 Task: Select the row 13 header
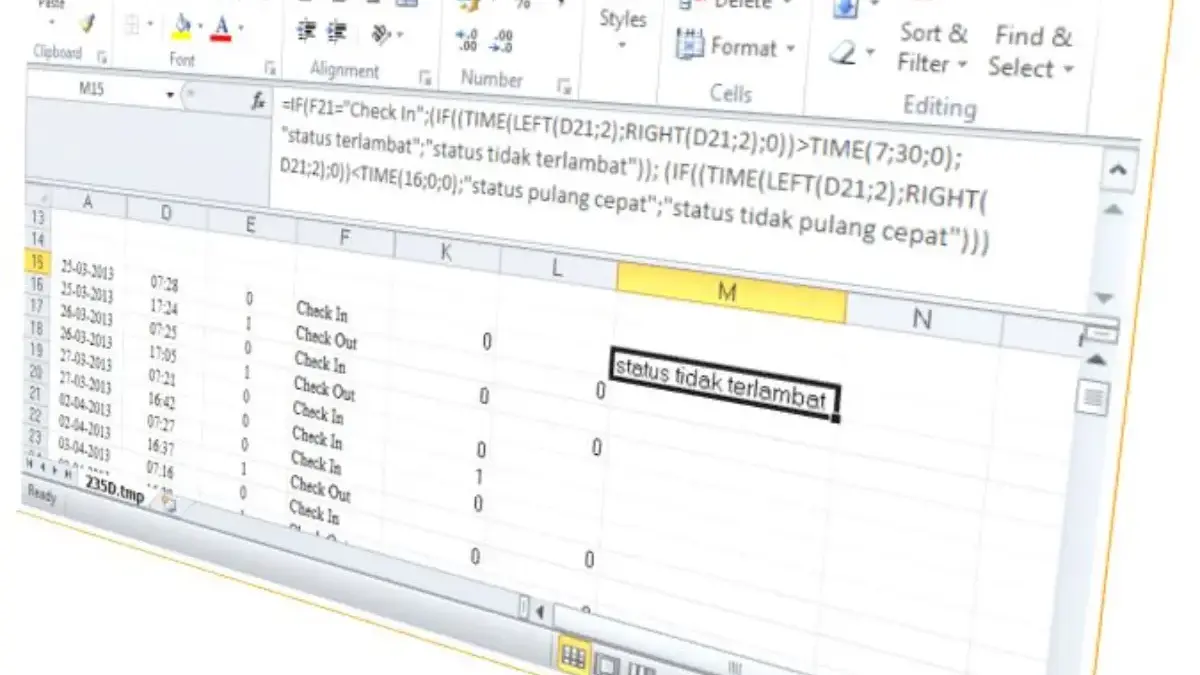tap(39, 218)
